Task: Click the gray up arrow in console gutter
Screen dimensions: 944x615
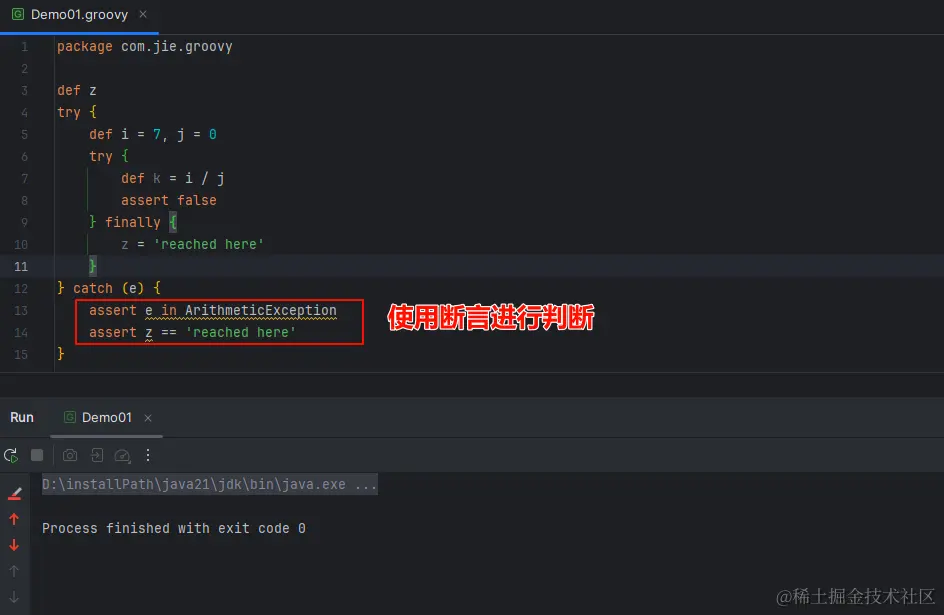Action: click(x=14, y=571)
